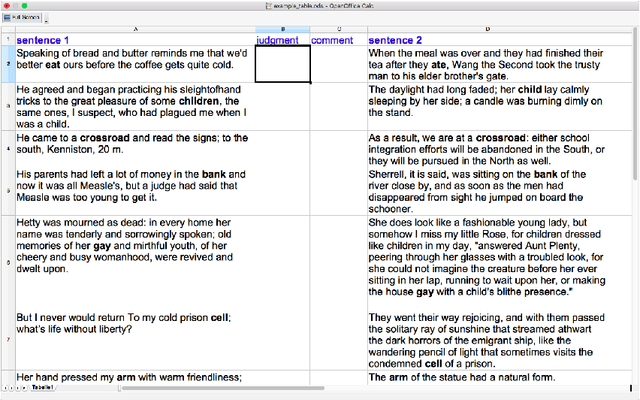Click the vertical scrollbar thumb
The image size is (640, 400).
(635, 104)
